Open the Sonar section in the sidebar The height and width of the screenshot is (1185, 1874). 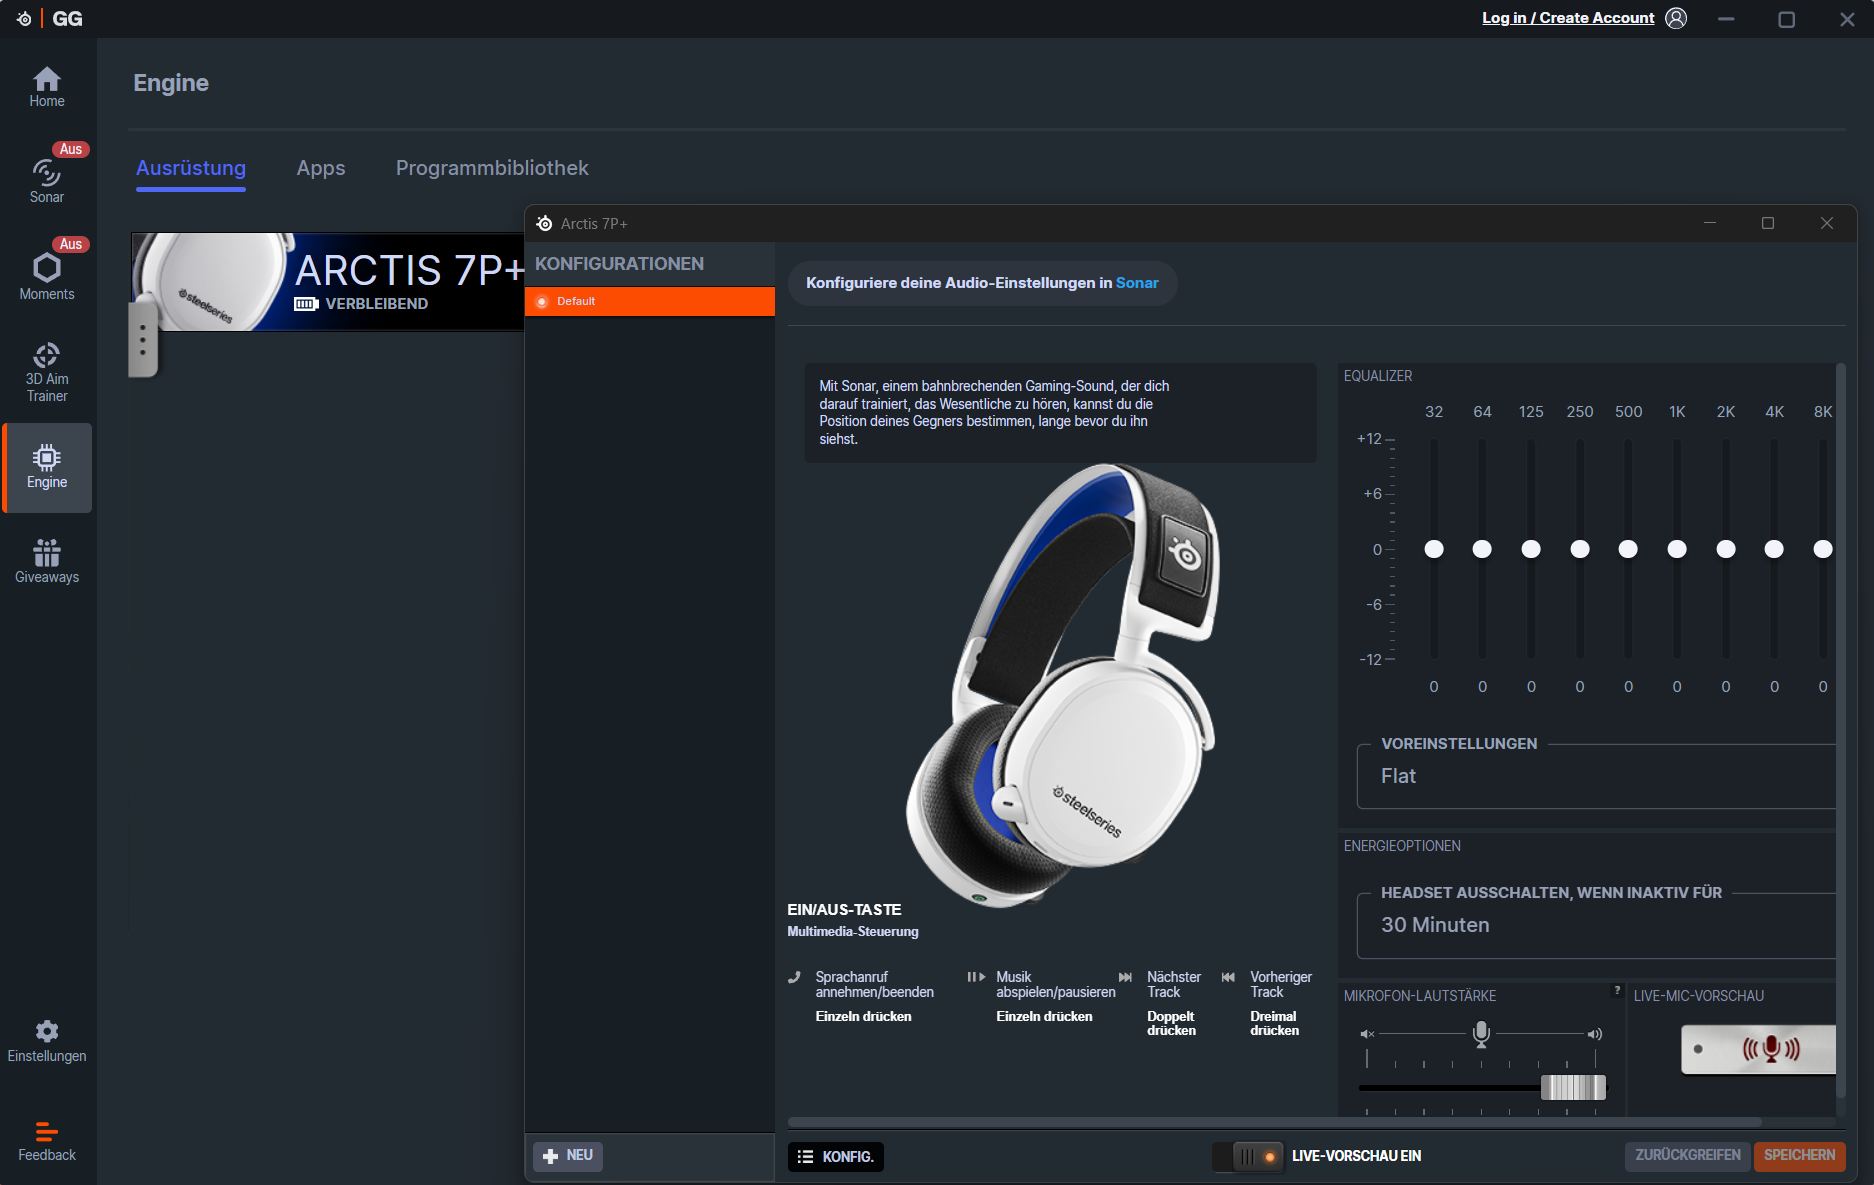coord(47,181)
